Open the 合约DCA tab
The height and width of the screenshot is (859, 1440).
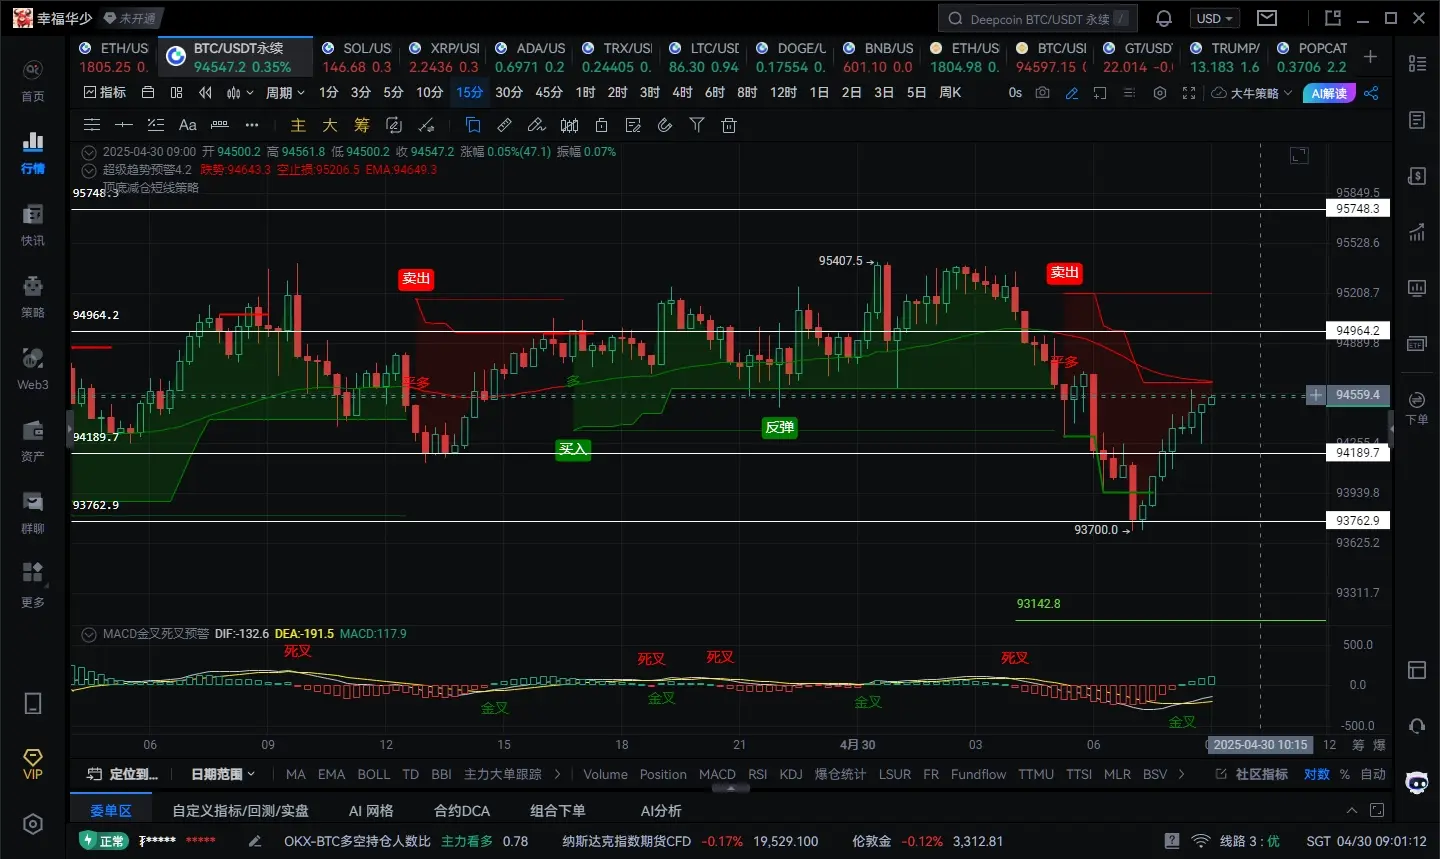(x=462, y=810)
